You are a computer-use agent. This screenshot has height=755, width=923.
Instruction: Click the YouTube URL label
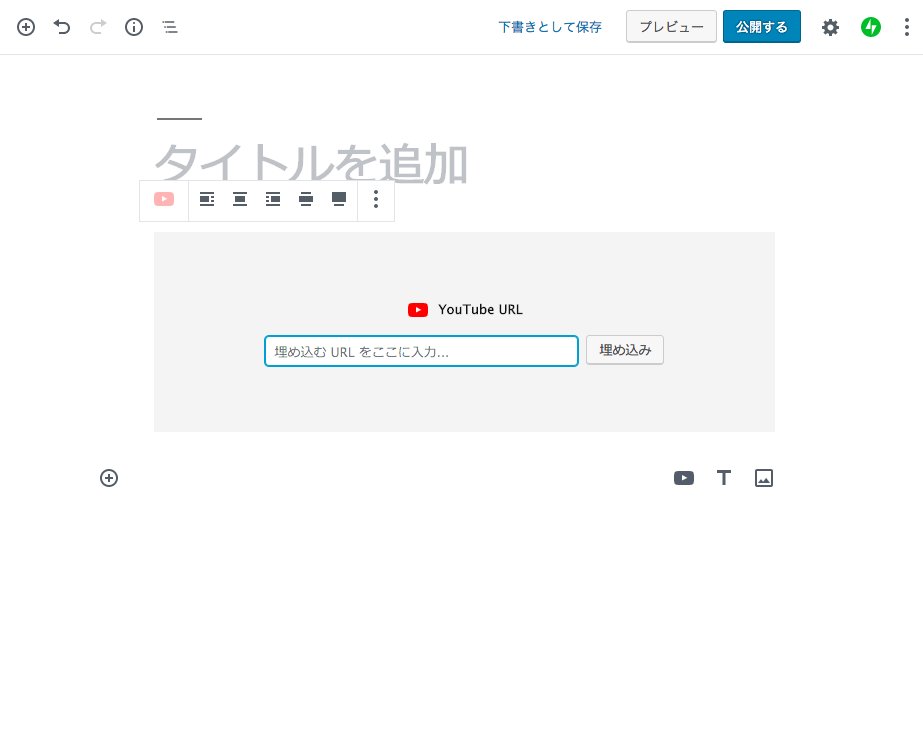click(x=480, y=310)
